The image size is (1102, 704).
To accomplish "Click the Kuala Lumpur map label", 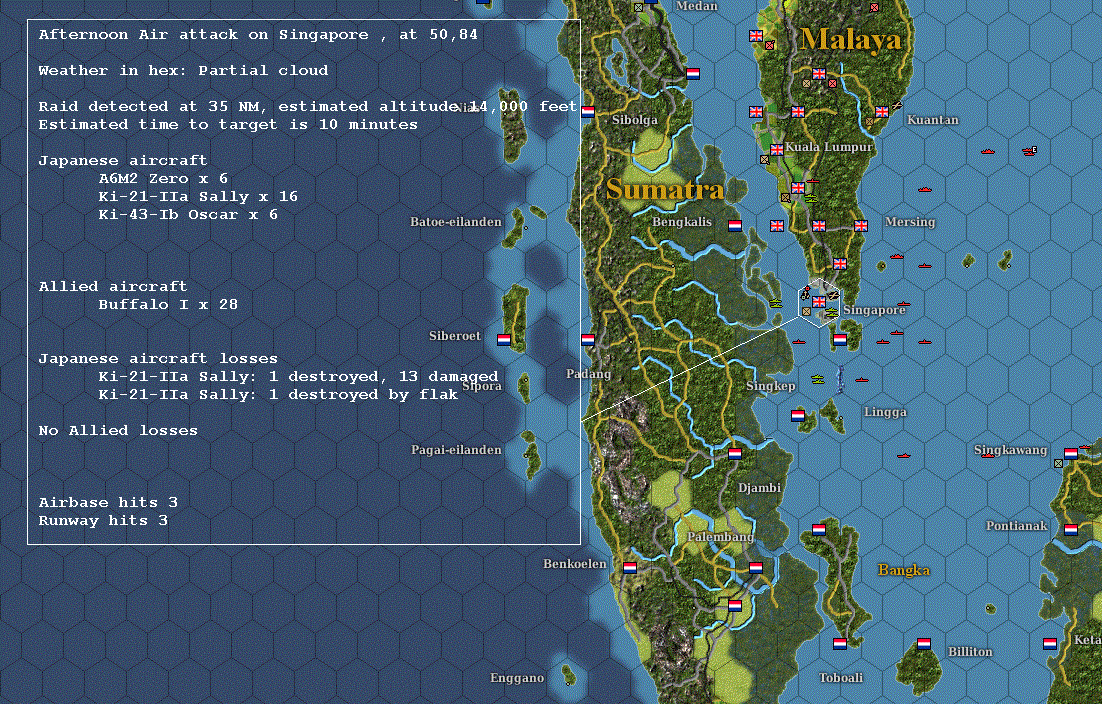I will tap(829, 147).
